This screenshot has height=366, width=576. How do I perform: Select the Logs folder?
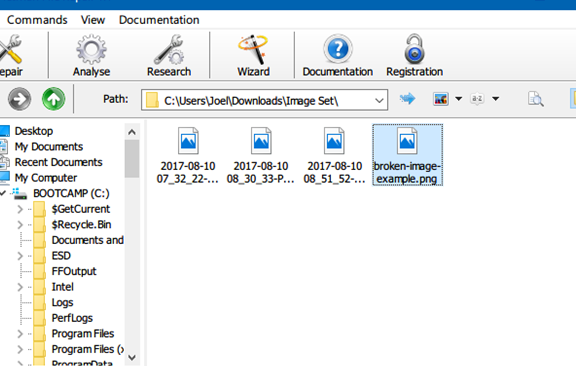62,302
